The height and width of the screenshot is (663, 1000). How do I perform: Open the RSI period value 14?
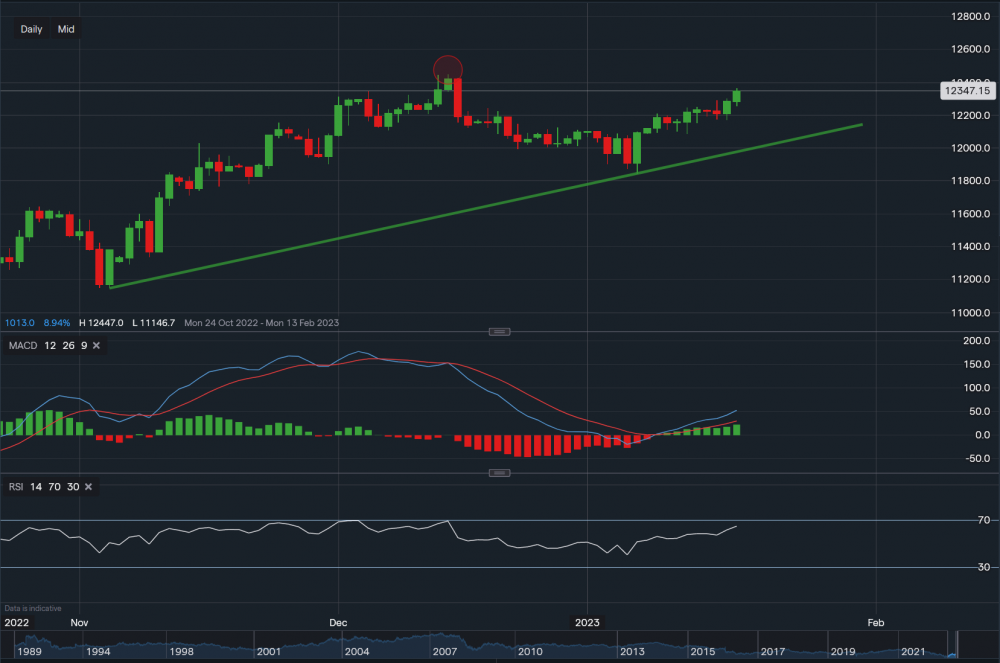pos(35,486)
